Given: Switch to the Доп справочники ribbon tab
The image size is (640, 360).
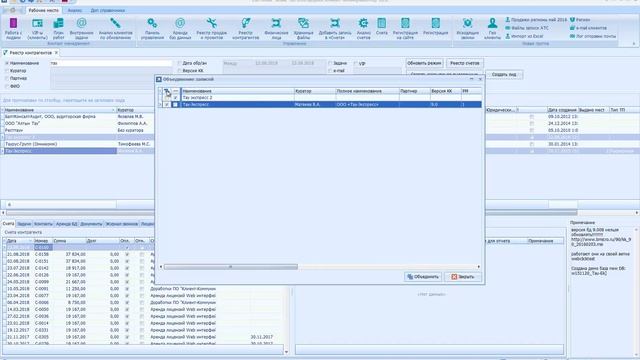Looking at the screenshot, I should [x=108, y=10].
